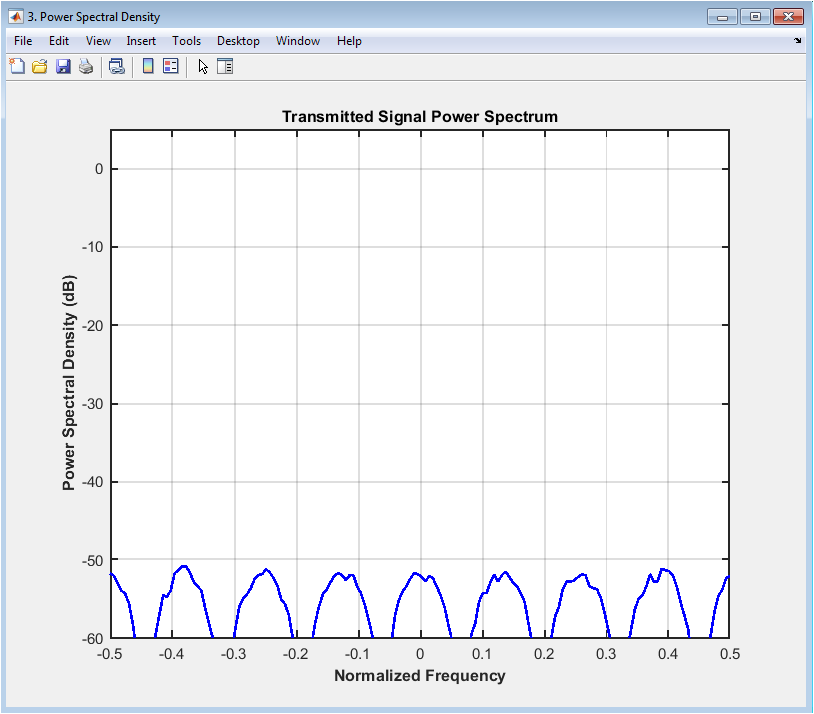
Task: Click the New Figure toolbar icon
Action: (17, 67)
